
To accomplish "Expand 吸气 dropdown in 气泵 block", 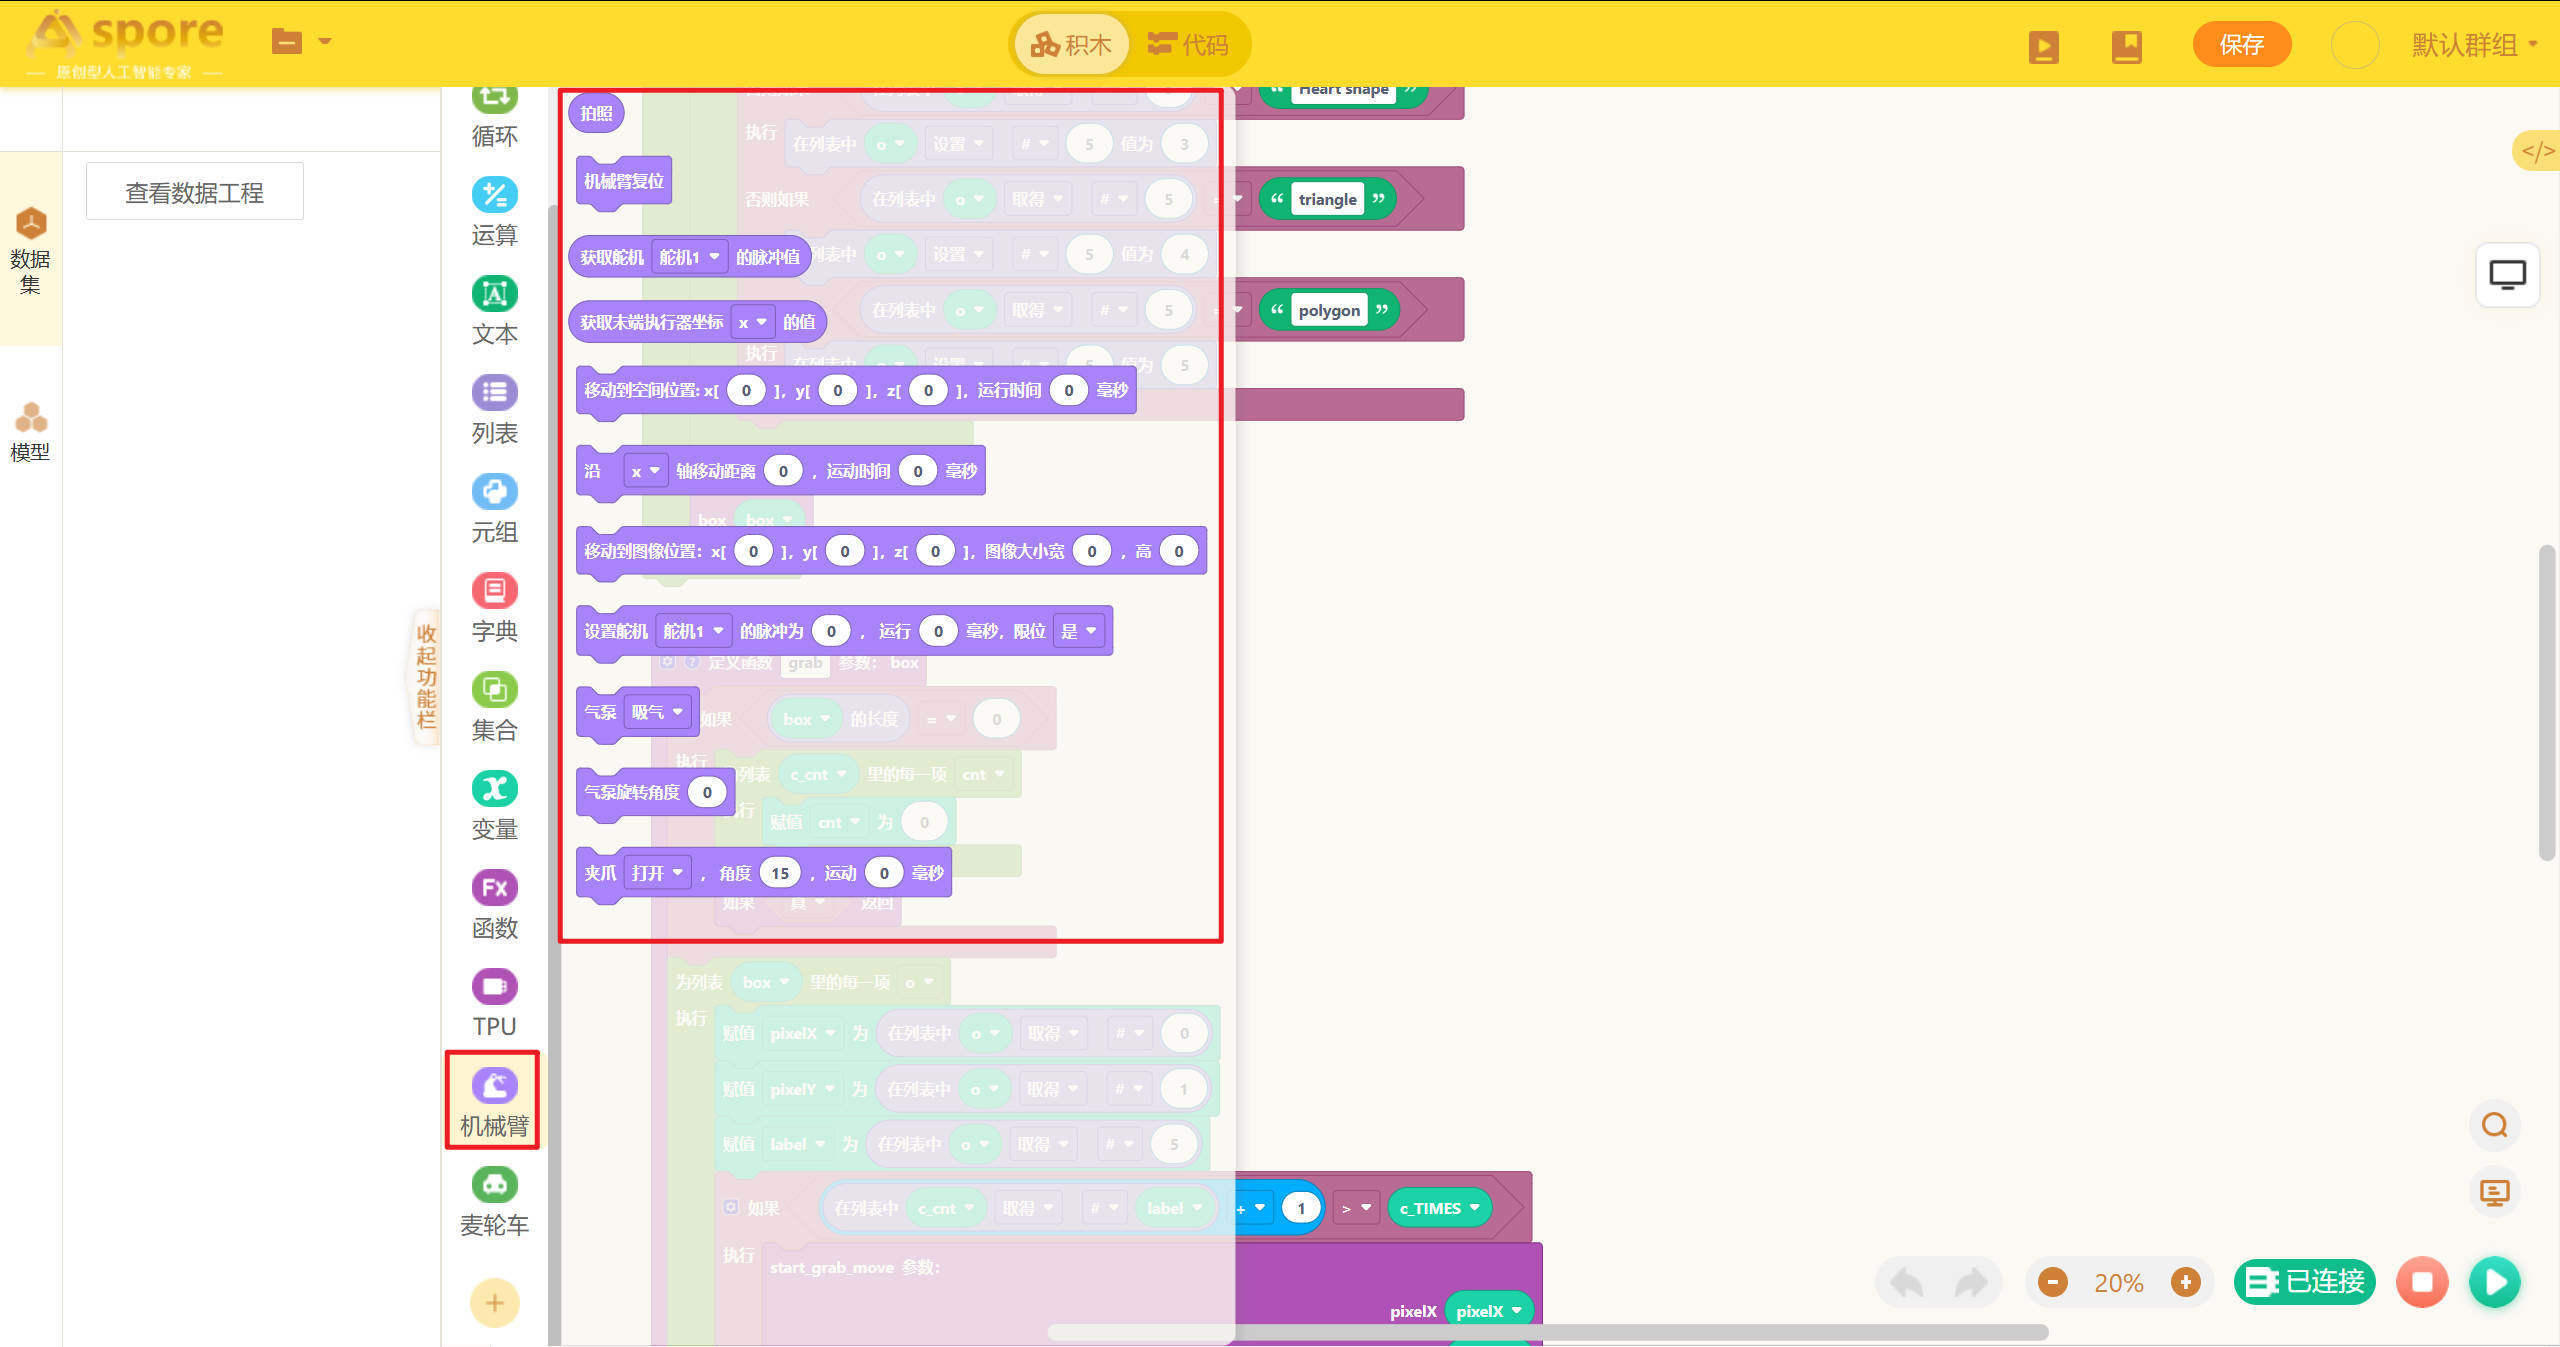I will coord(657,711).
